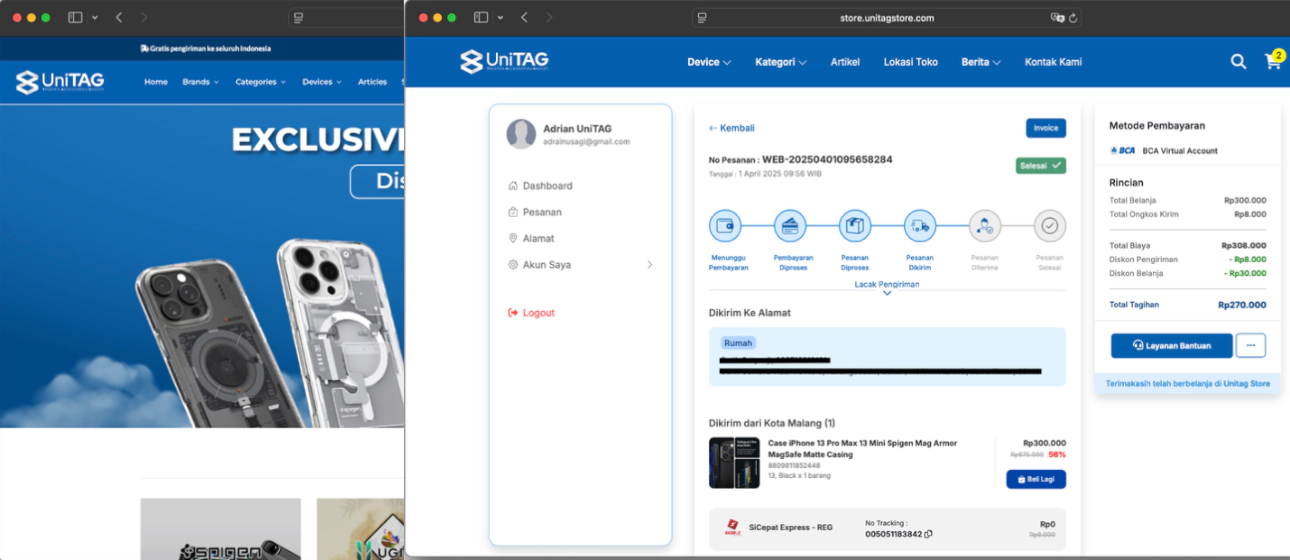1290x560 pixels.
Task: Click the BCA bank logo
Action: [x=1123, y=151]
